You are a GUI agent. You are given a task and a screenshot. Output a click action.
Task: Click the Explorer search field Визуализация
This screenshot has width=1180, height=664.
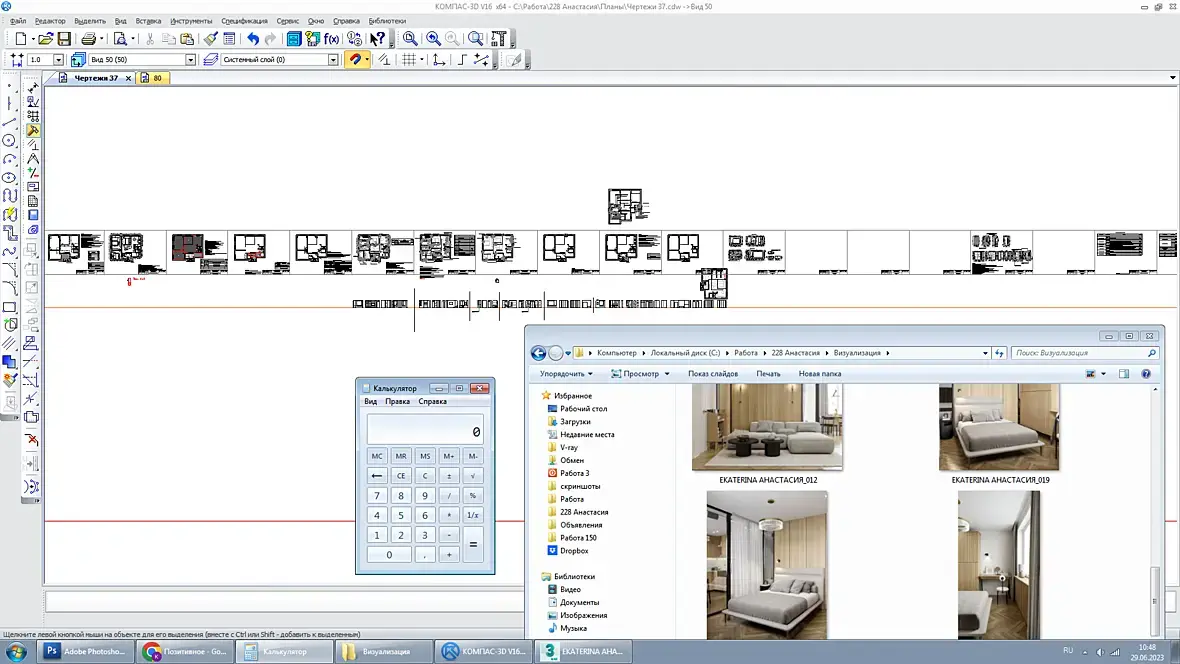[x=1085, y=353]
